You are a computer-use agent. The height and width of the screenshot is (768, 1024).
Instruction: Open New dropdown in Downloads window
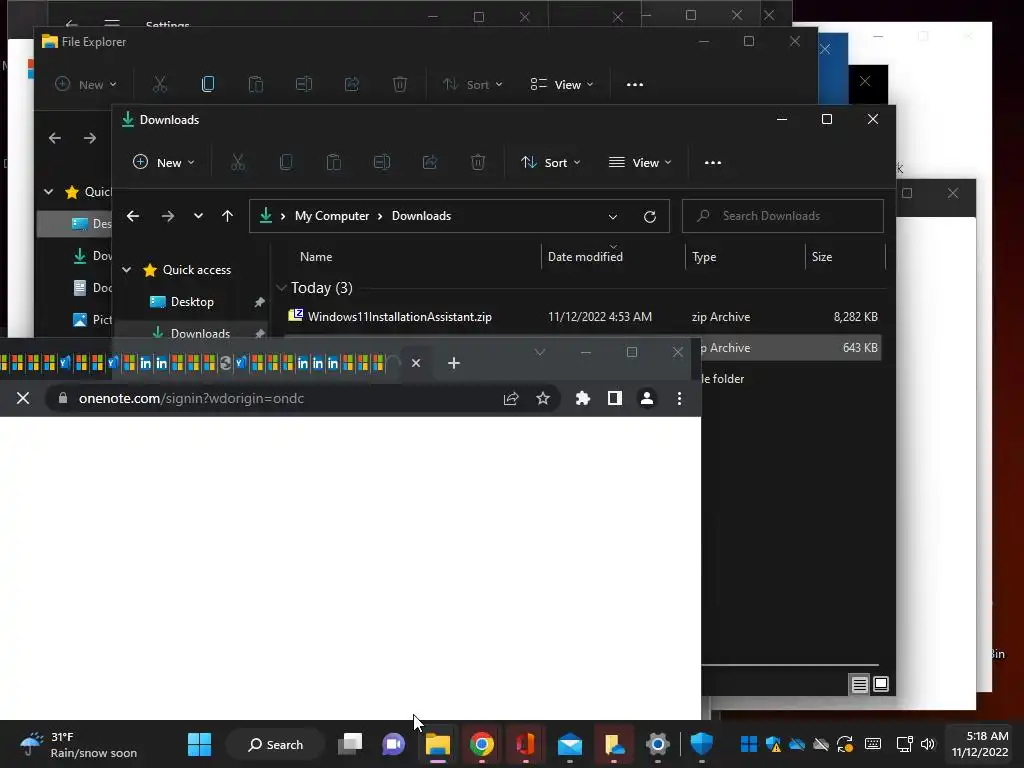(163, 163)
